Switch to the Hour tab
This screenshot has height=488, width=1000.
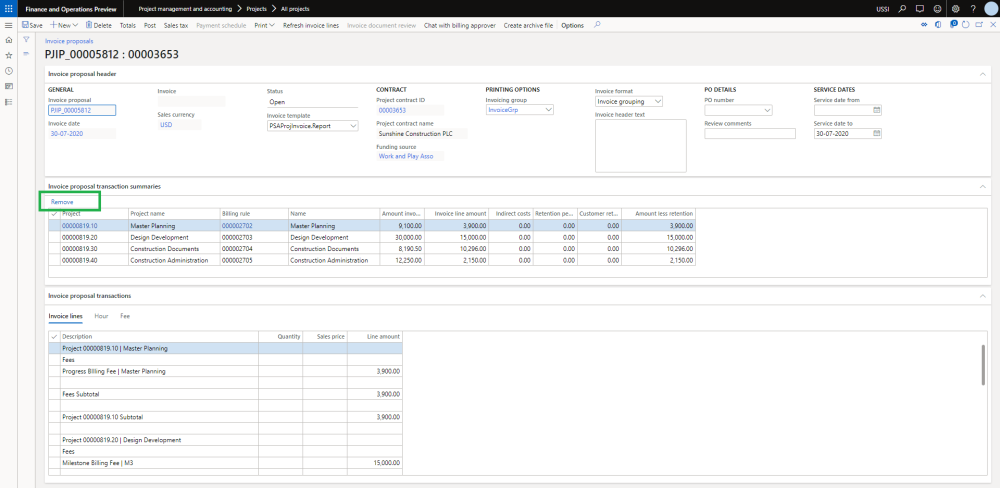pos(101,315)
